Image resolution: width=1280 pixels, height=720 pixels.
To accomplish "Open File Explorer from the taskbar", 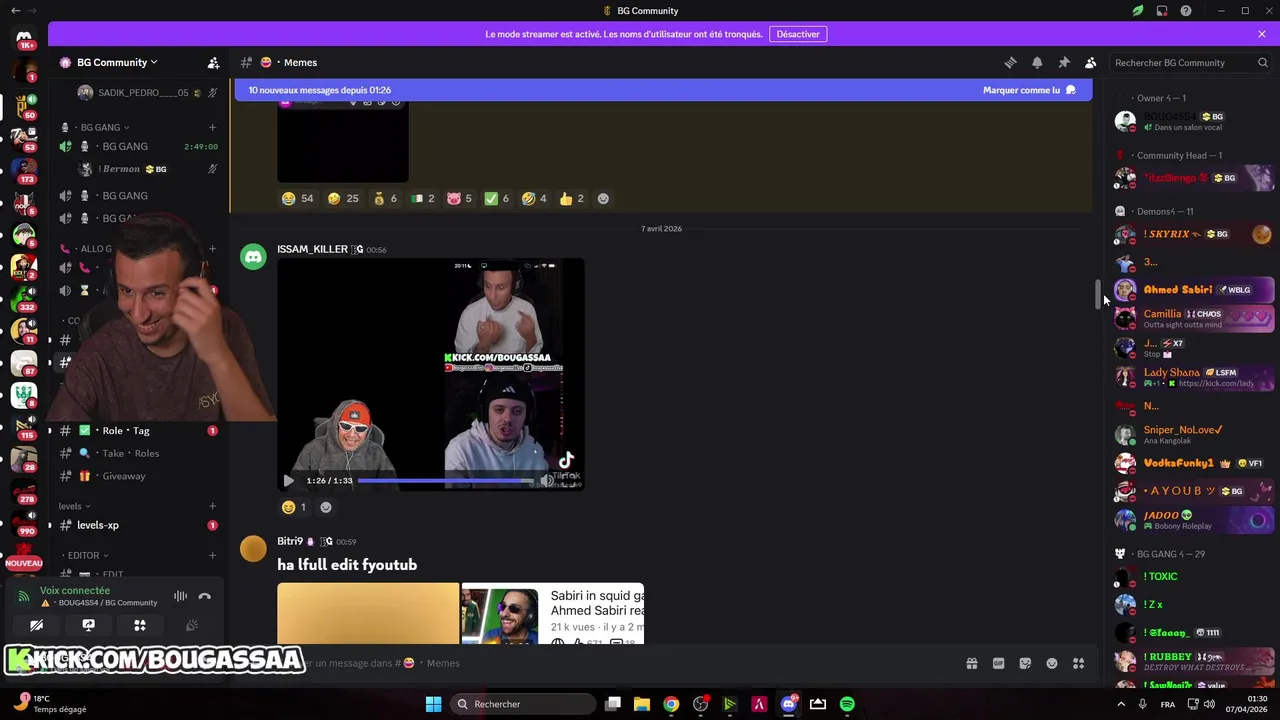I will (642, 704).
